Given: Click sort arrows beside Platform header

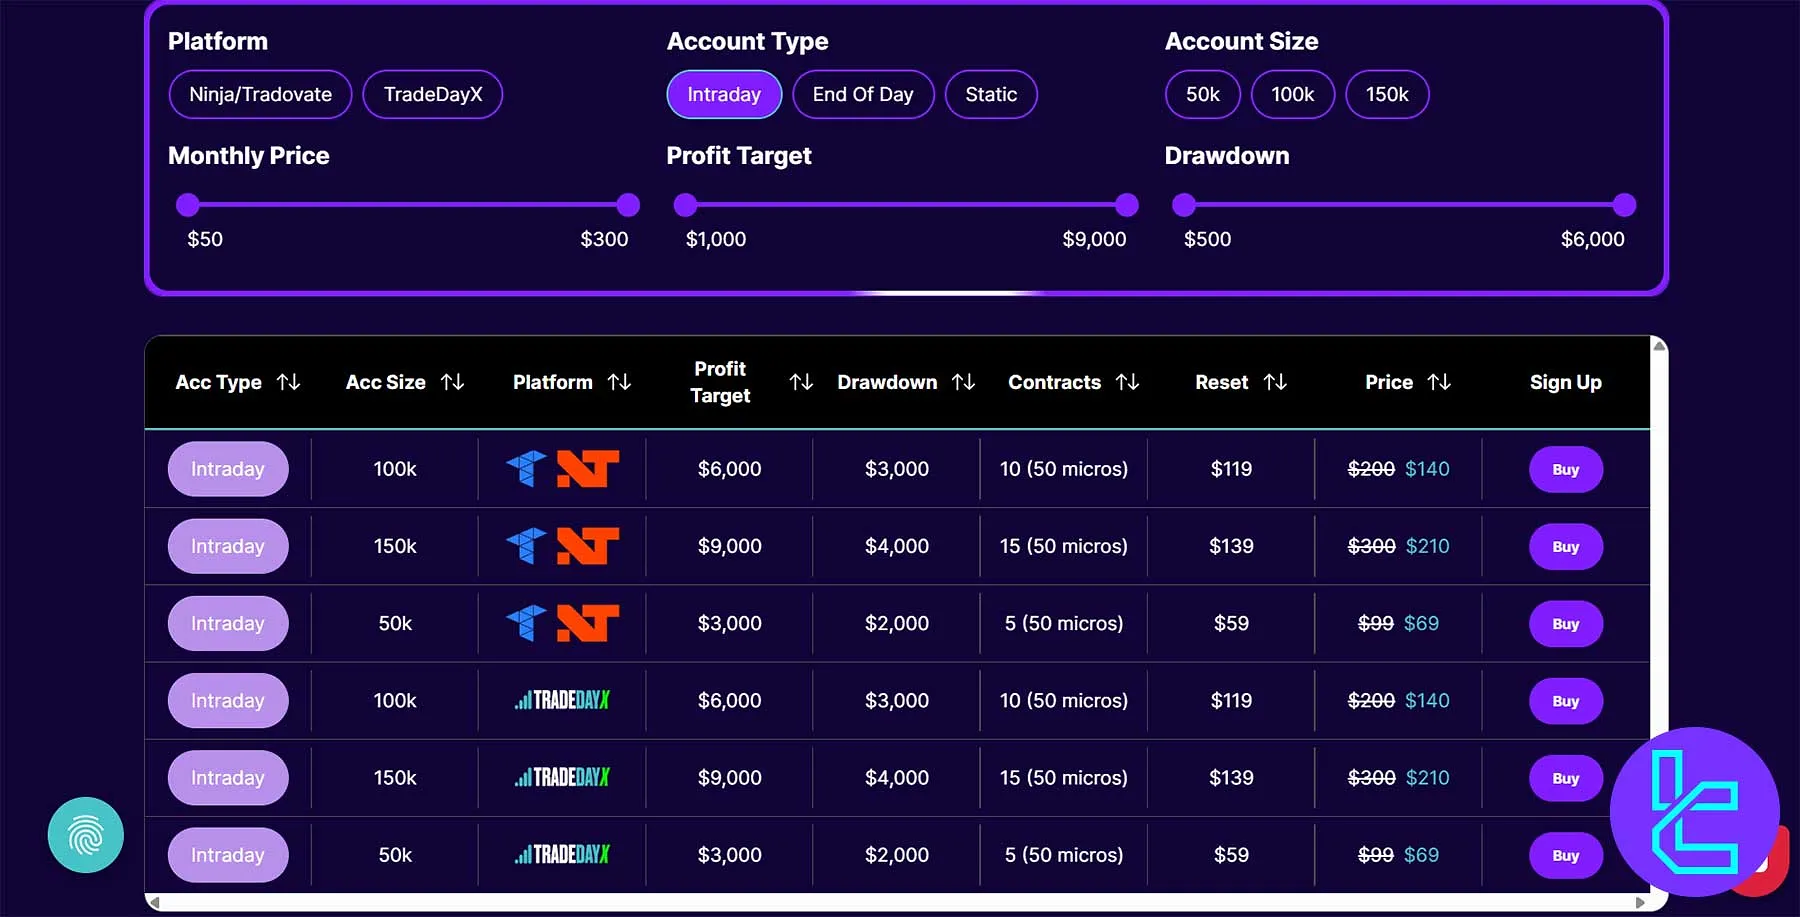Looking at the screenshot, I should [x=620, y=382].
